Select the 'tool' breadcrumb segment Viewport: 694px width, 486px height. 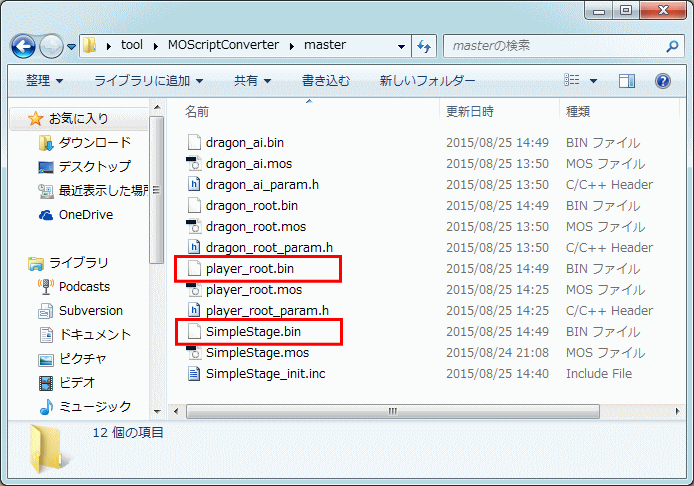pyautogui.click(x=132, y=45)
